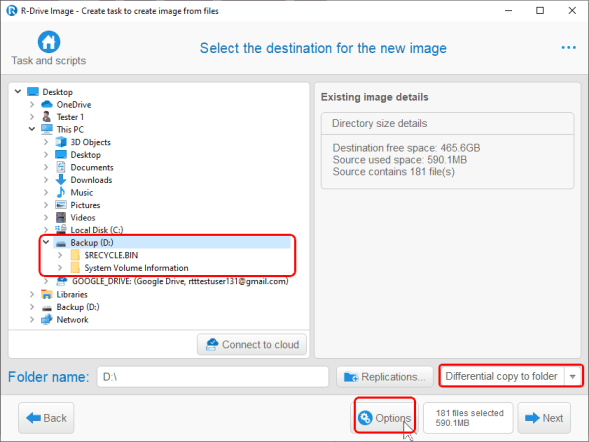Image resolution: width=589 pixels, height=442 pixels.
Task: Click the Tester 1 user icon
Action: pos(47,117)
